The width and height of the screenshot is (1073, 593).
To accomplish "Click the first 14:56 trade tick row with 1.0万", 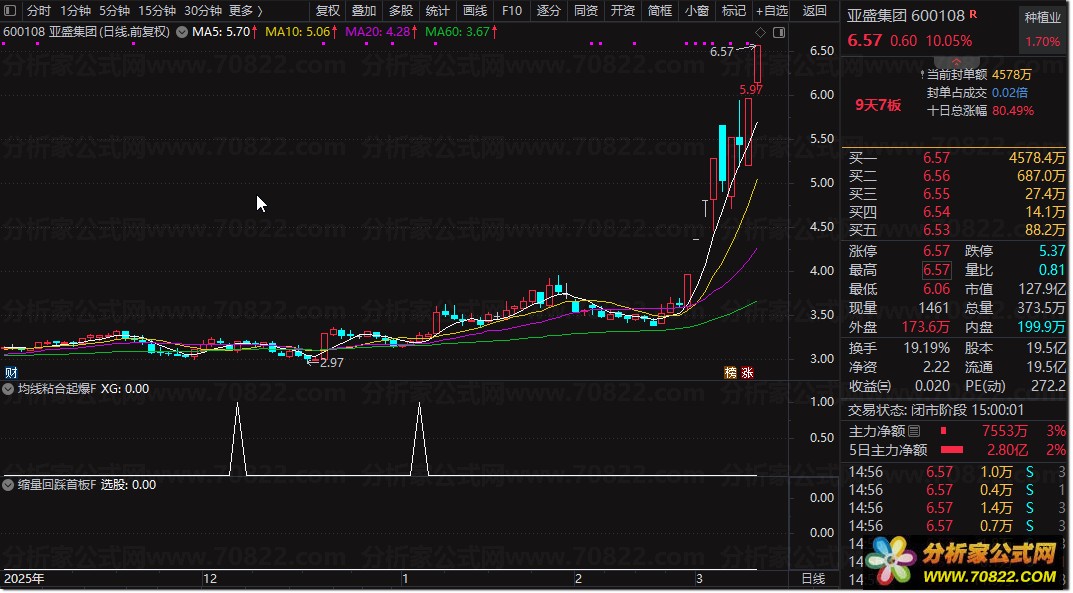I will point(957,472).
